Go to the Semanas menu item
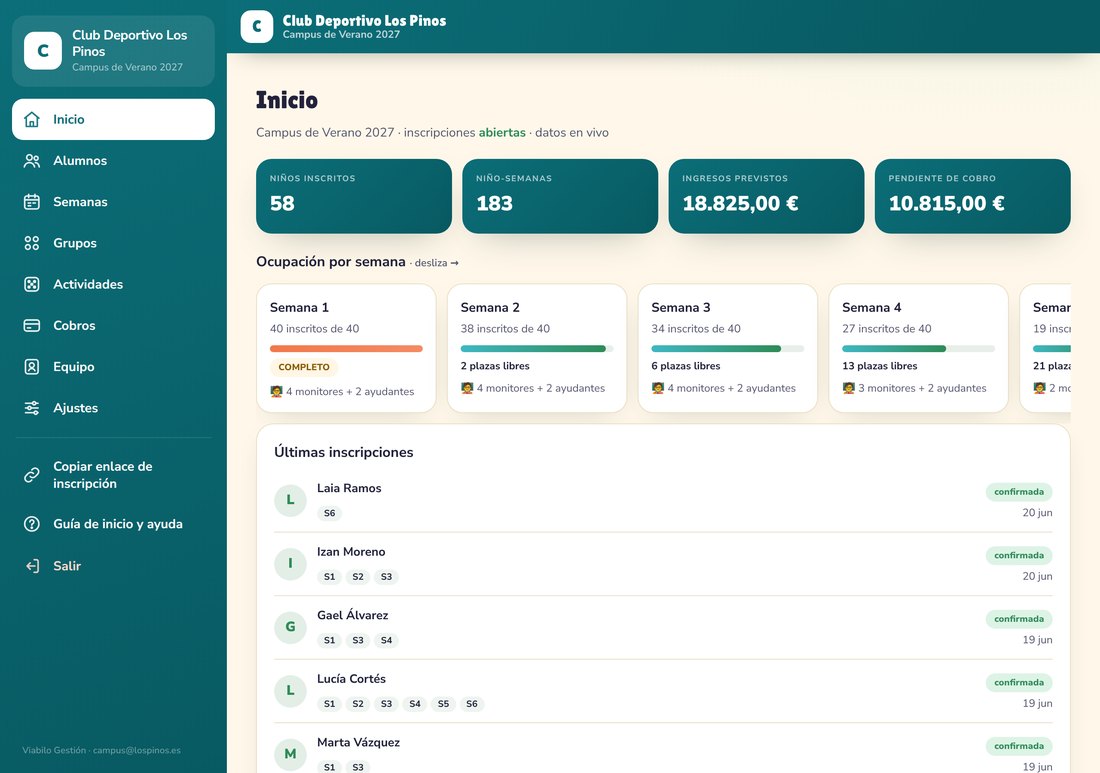 114,202
